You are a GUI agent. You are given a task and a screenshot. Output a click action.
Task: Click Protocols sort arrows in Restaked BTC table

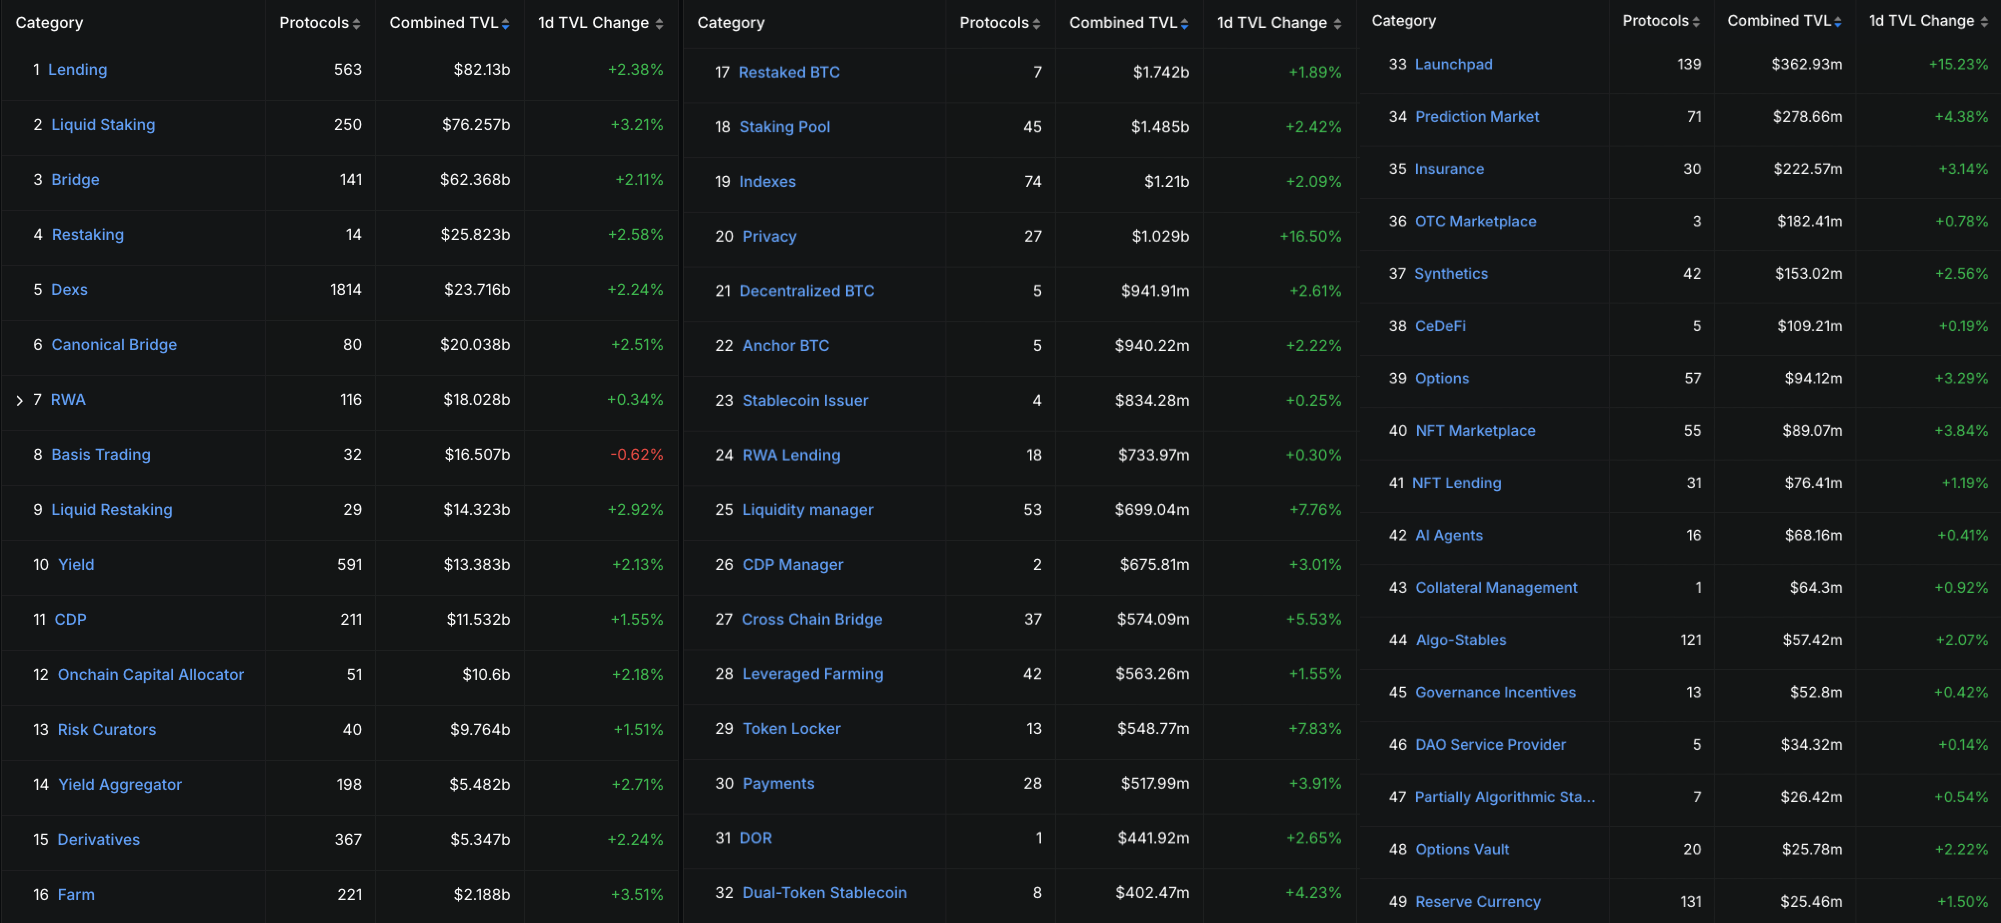(1036, 24)
